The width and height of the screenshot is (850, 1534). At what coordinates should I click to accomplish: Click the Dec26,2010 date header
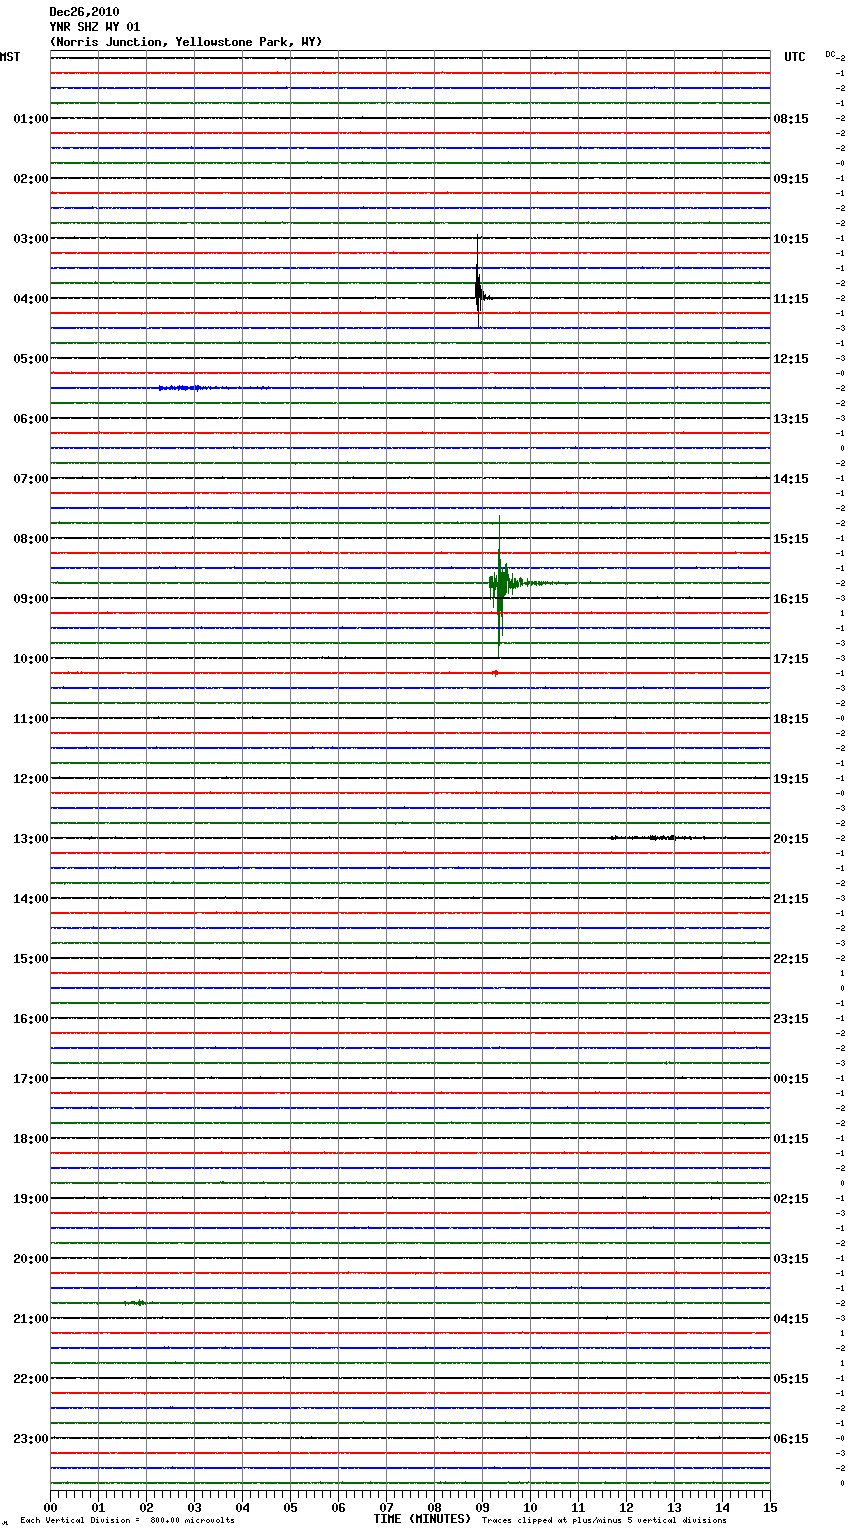[x=84, y=12]
